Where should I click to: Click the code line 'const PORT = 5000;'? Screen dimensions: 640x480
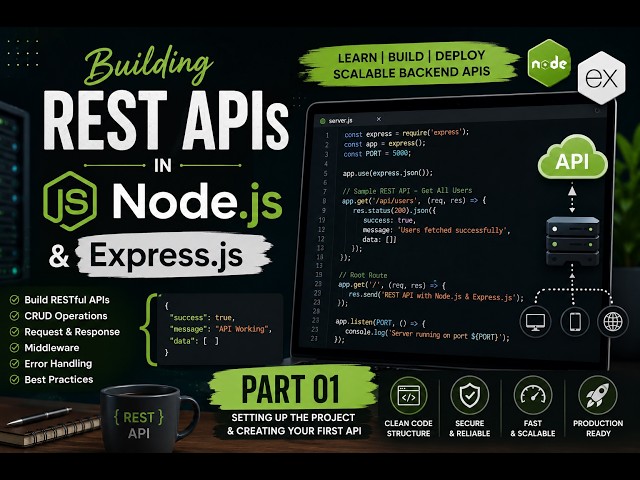[x=377, y=154]
